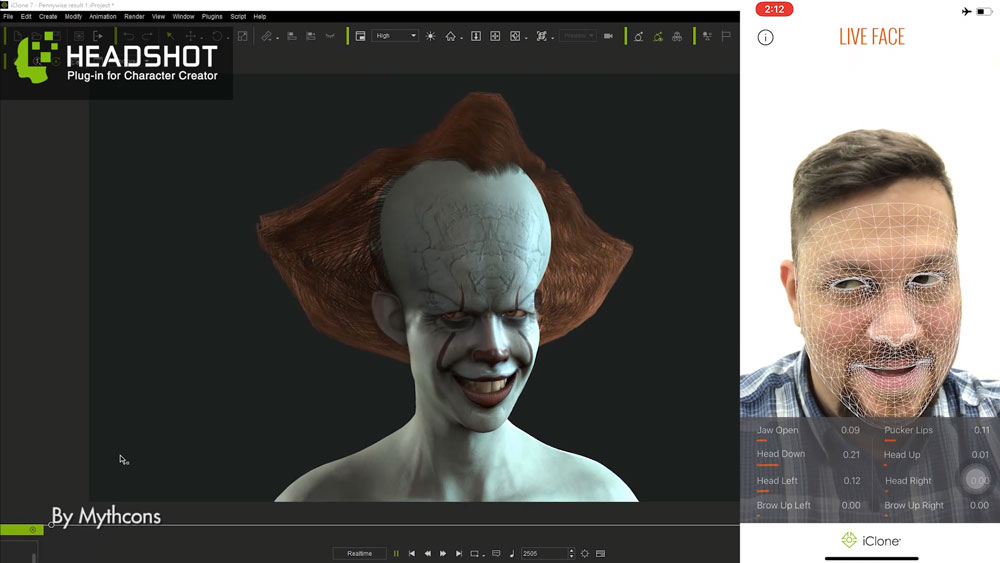
Task: Open the File menu
Action: pos(8,17)
